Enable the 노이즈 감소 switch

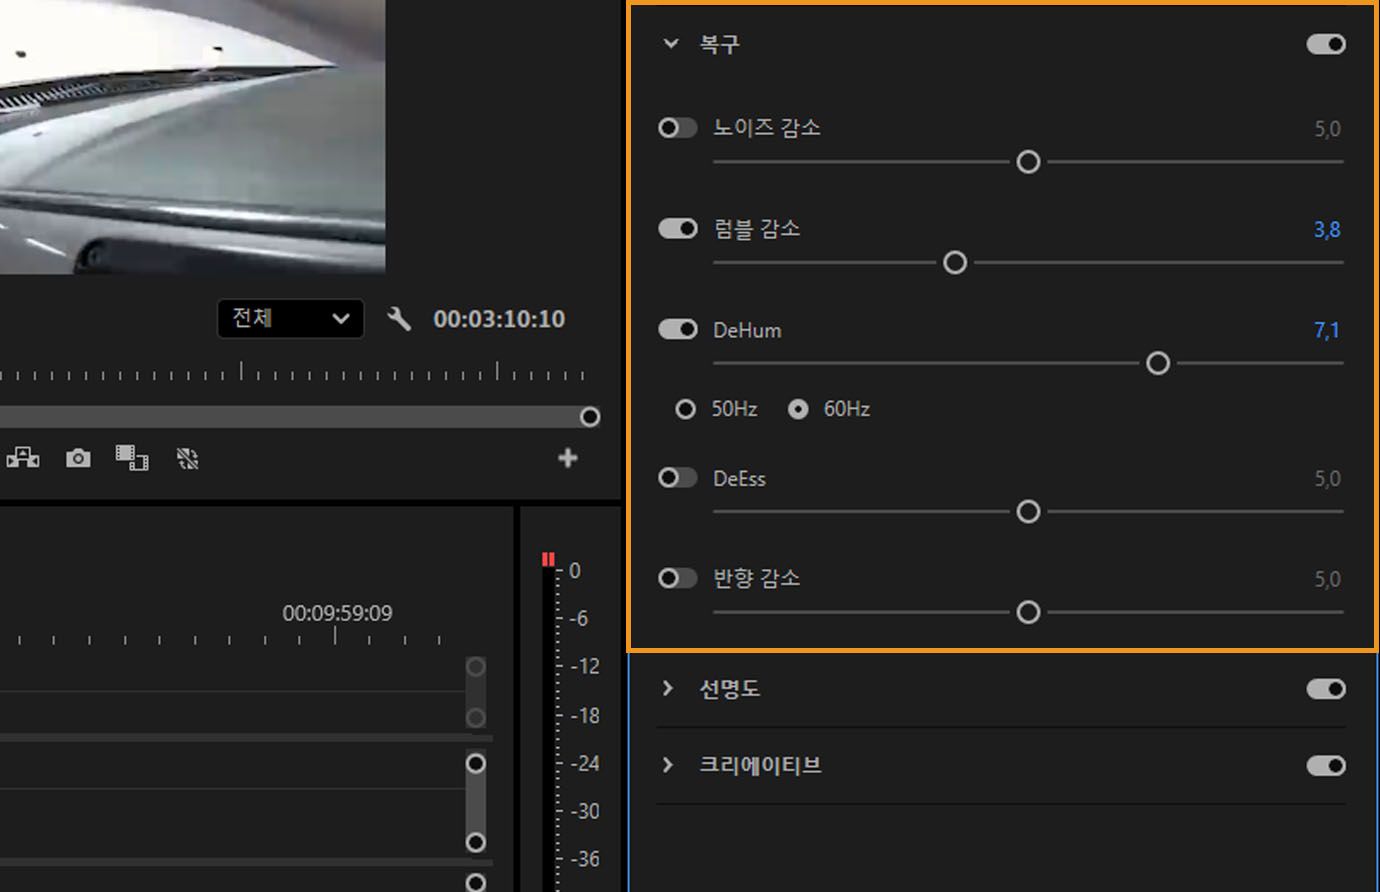[x=677, y=128]
